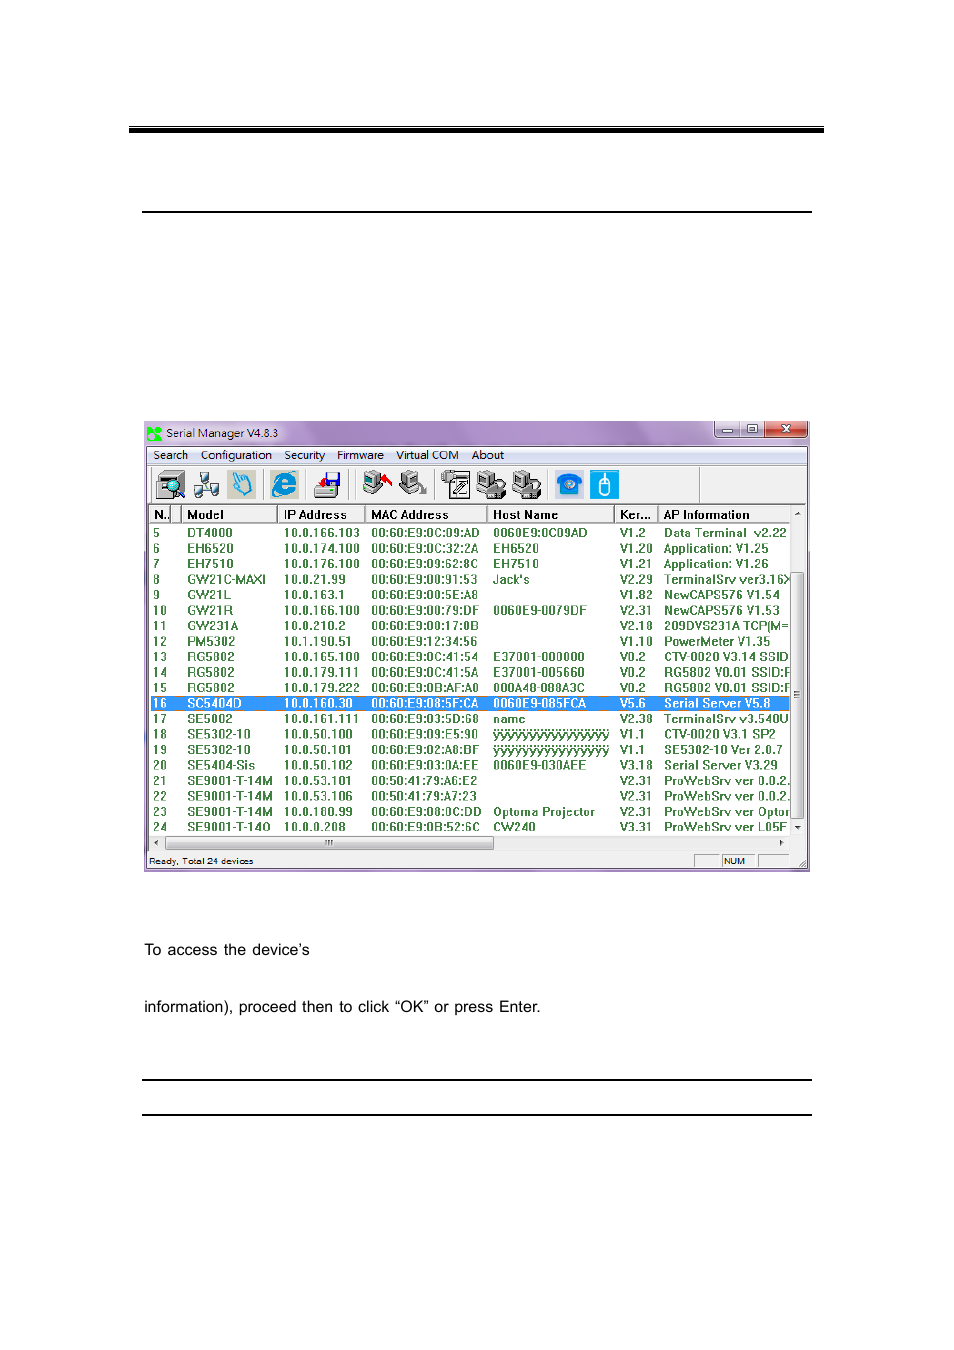Click IP address 10.0.179.222
Image resolution: width=954 pixels, height=1350 pixels.
(x=321, y=688)
